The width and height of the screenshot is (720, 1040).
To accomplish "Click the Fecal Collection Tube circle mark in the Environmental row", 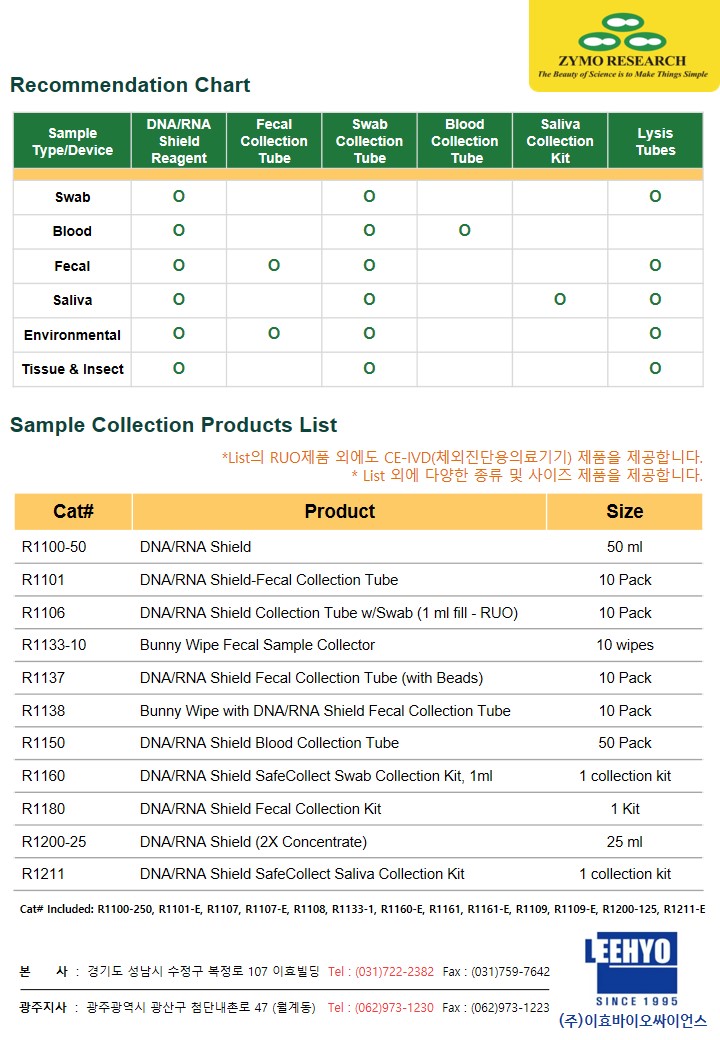I will click(x=274, y=333).
